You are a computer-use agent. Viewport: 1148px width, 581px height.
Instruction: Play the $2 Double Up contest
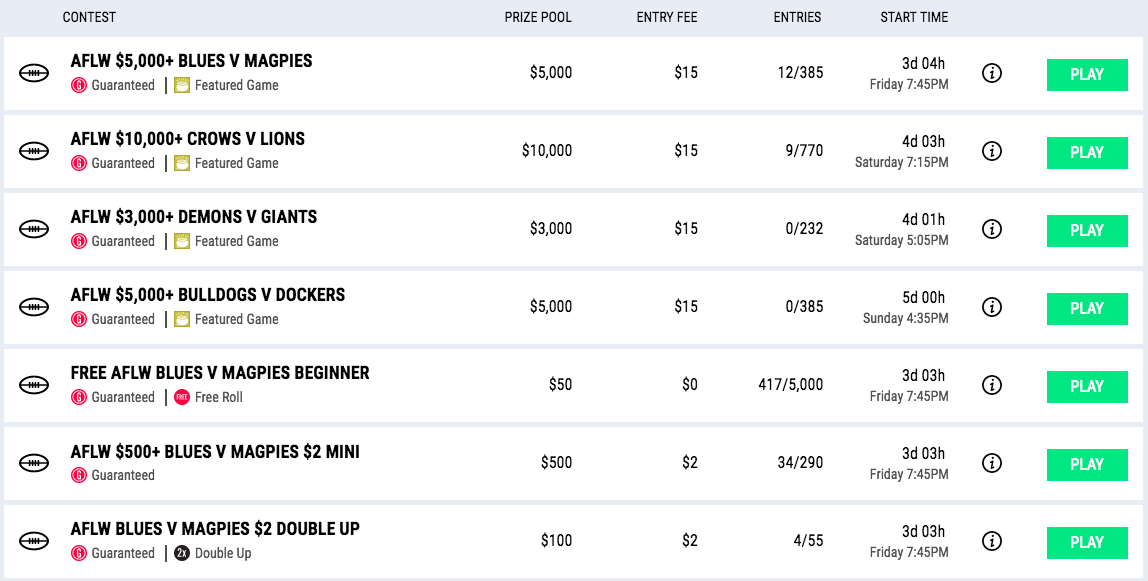[x=1087, y=542]
